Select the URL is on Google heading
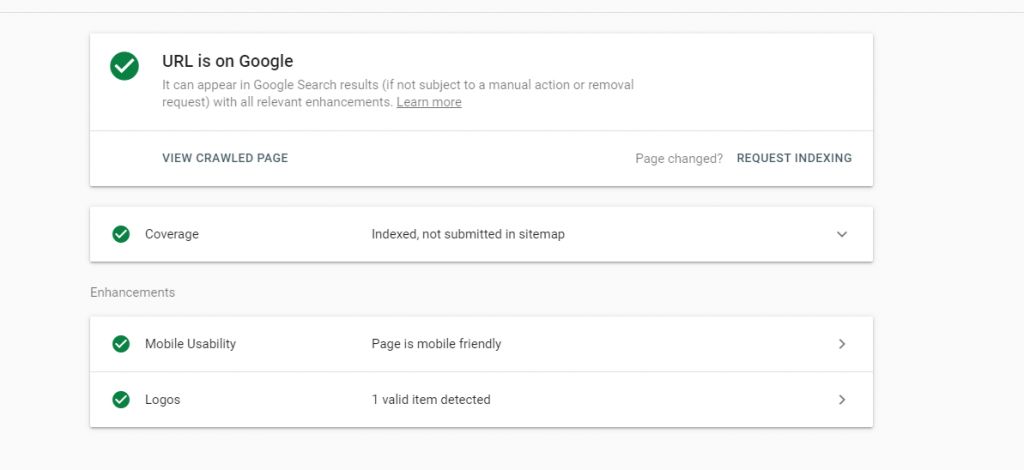 pyautogui.click(x=227, y=61)
